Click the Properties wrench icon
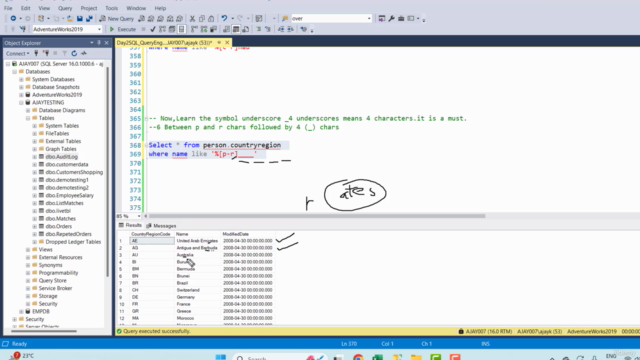This screenshot has width=640, height=360. click(391, 18)
